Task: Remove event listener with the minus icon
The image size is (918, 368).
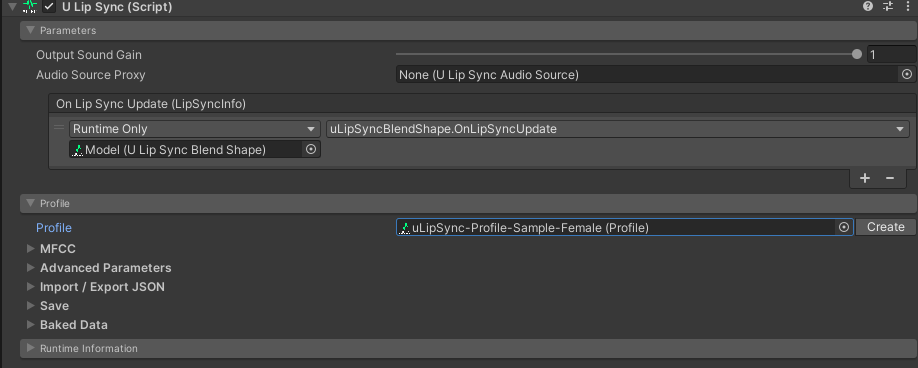Action: [x=890, y=178]
